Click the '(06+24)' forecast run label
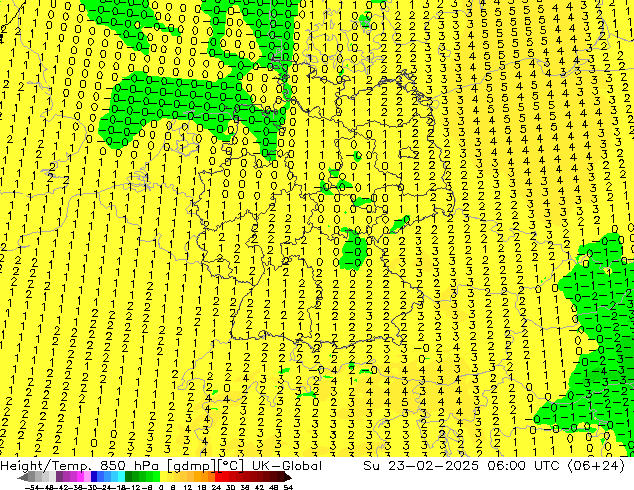634x490 pixels. coord(594,466)
